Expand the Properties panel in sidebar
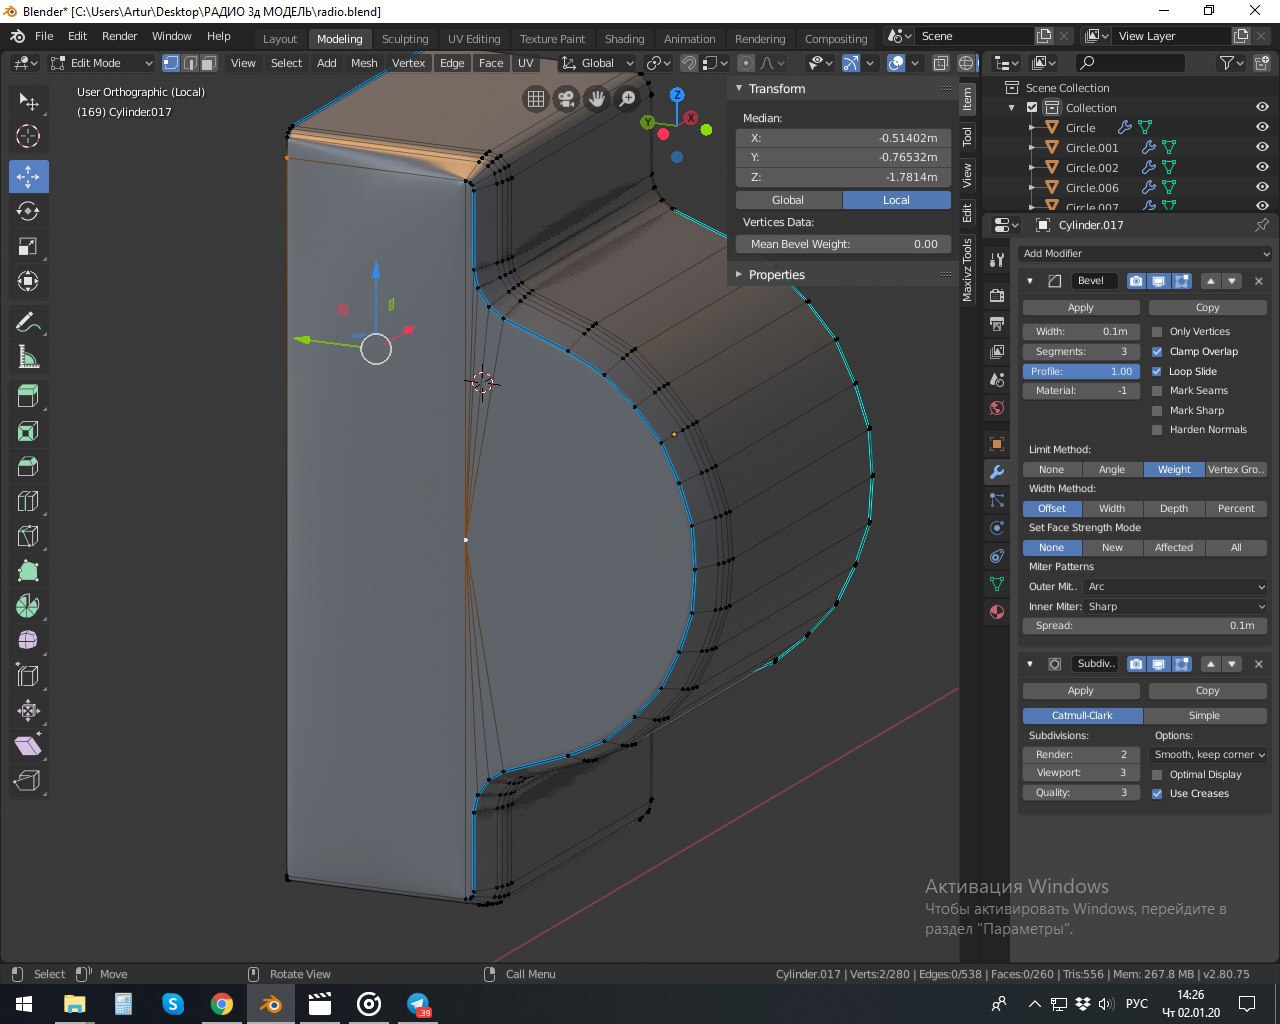Viewport: 1280px width, 1024px height. point(776,275)
